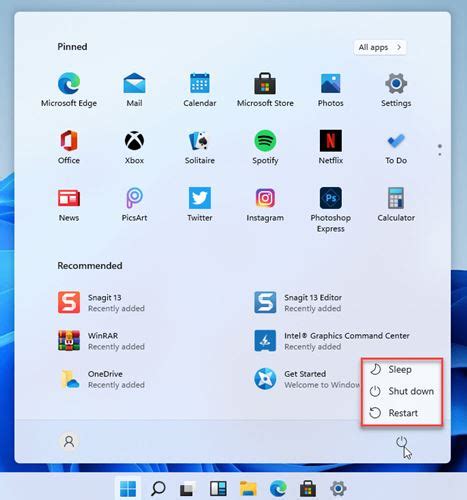Open OneDrive from Recommended
The image size is (467, 500).
click(x=102, y=379)
